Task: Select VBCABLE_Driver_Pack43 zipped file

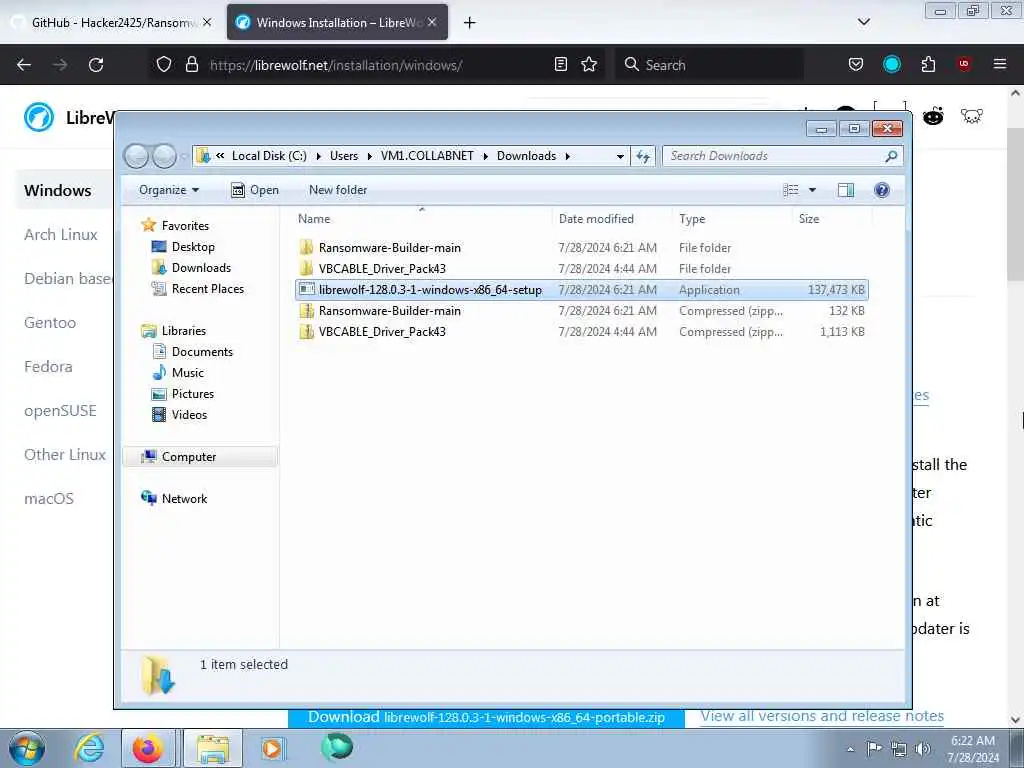Action: [582, 332]
